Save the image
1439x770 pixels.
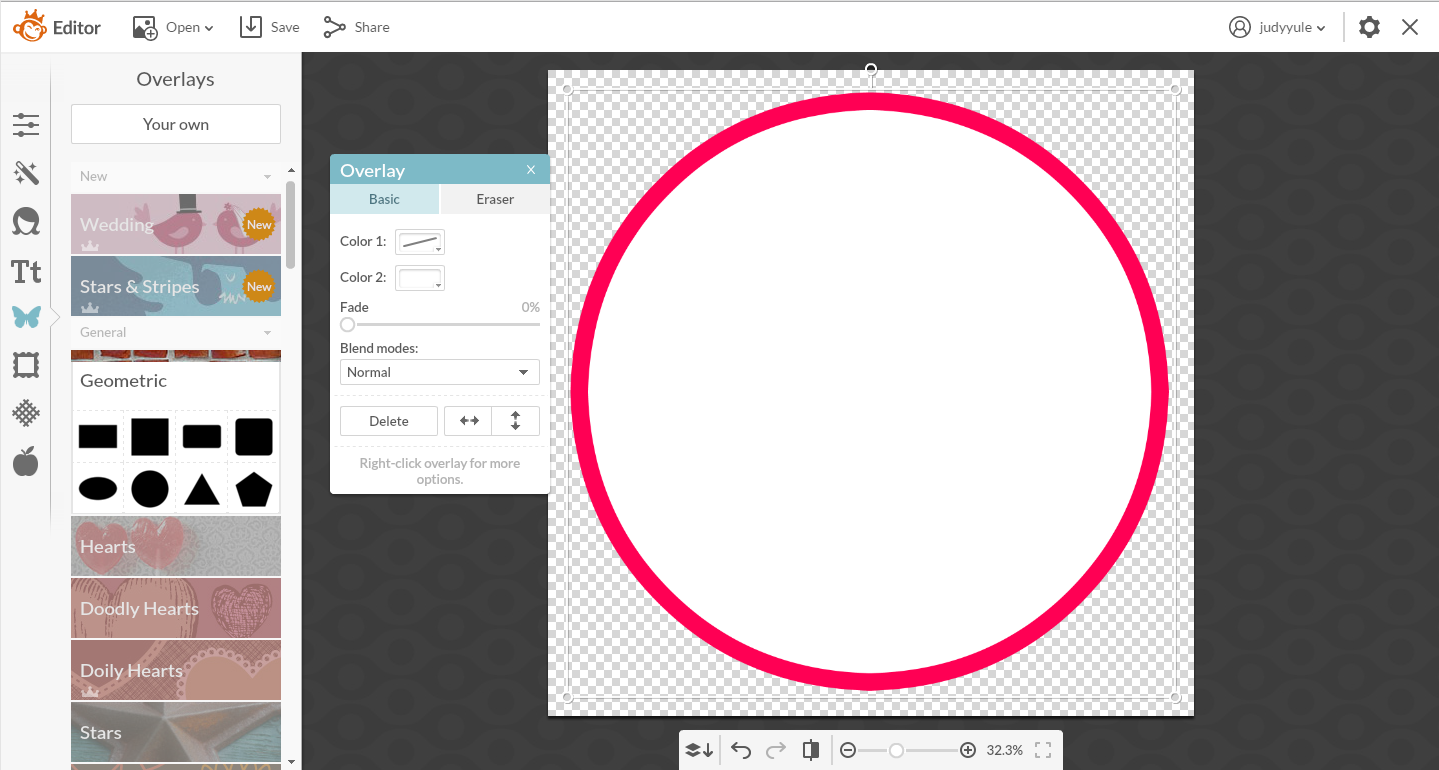(x=270, y=27)
